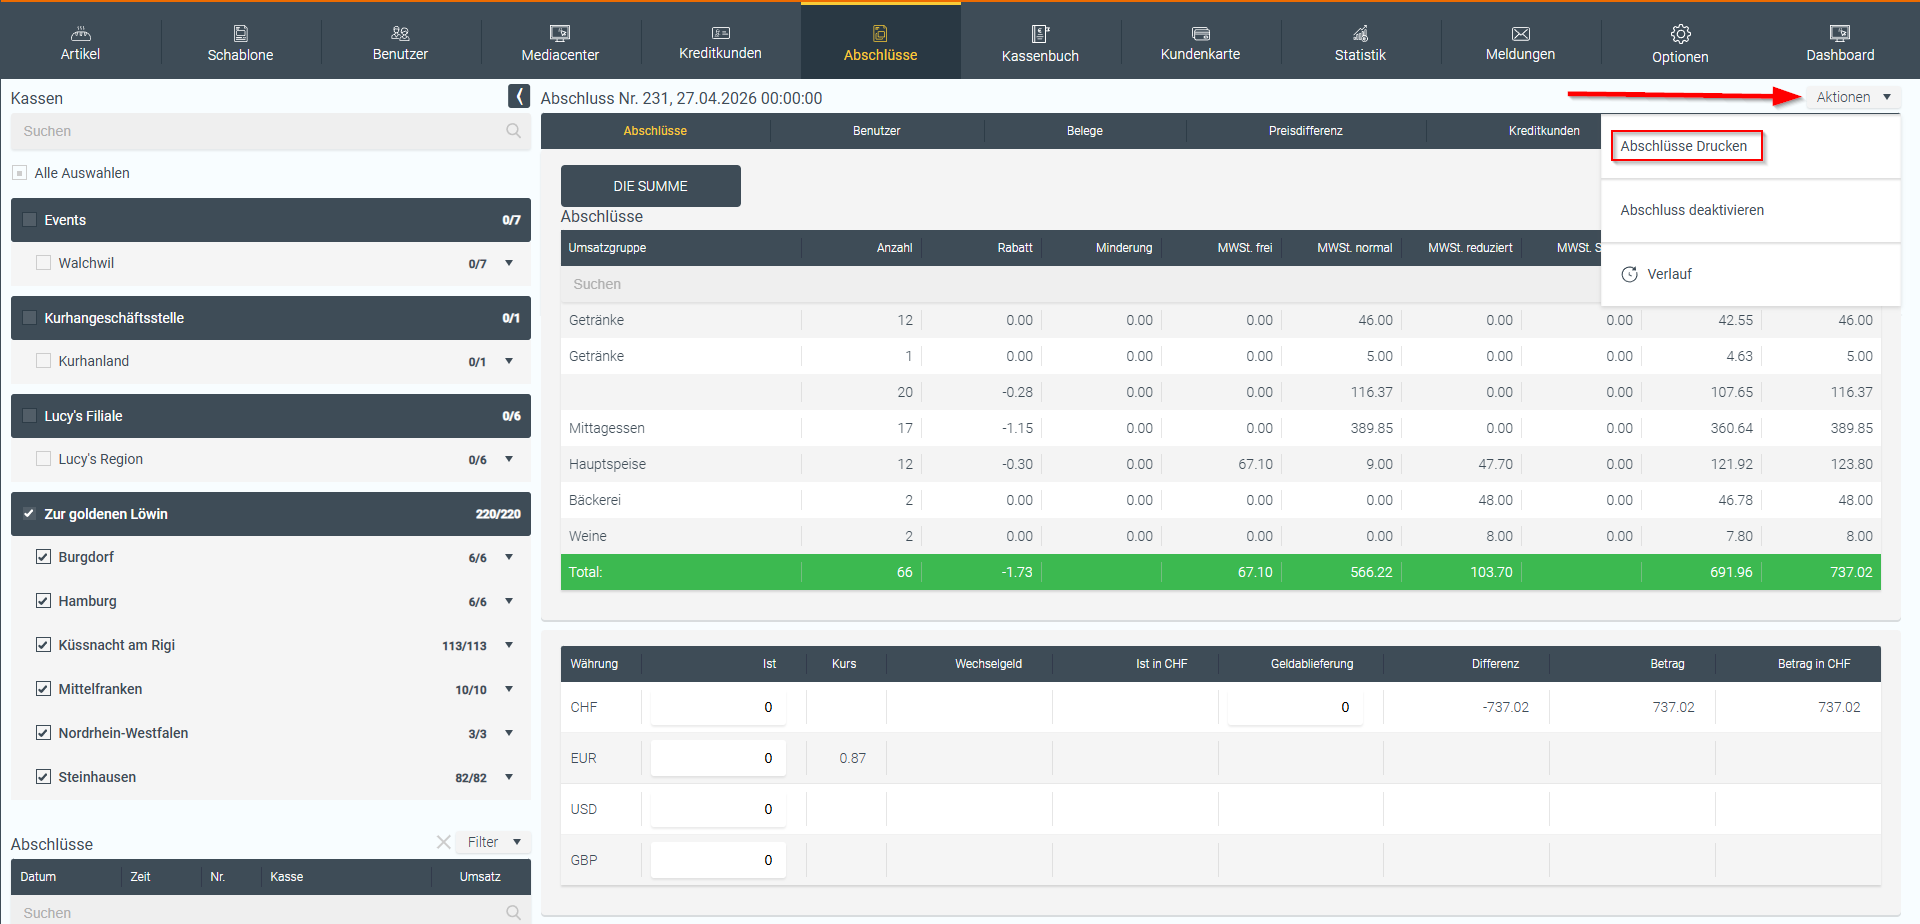The height and width of the screenshot is (924, 1920).
Task: Uncheck the Burgdorf checkbox
Action: coord(43,557)
